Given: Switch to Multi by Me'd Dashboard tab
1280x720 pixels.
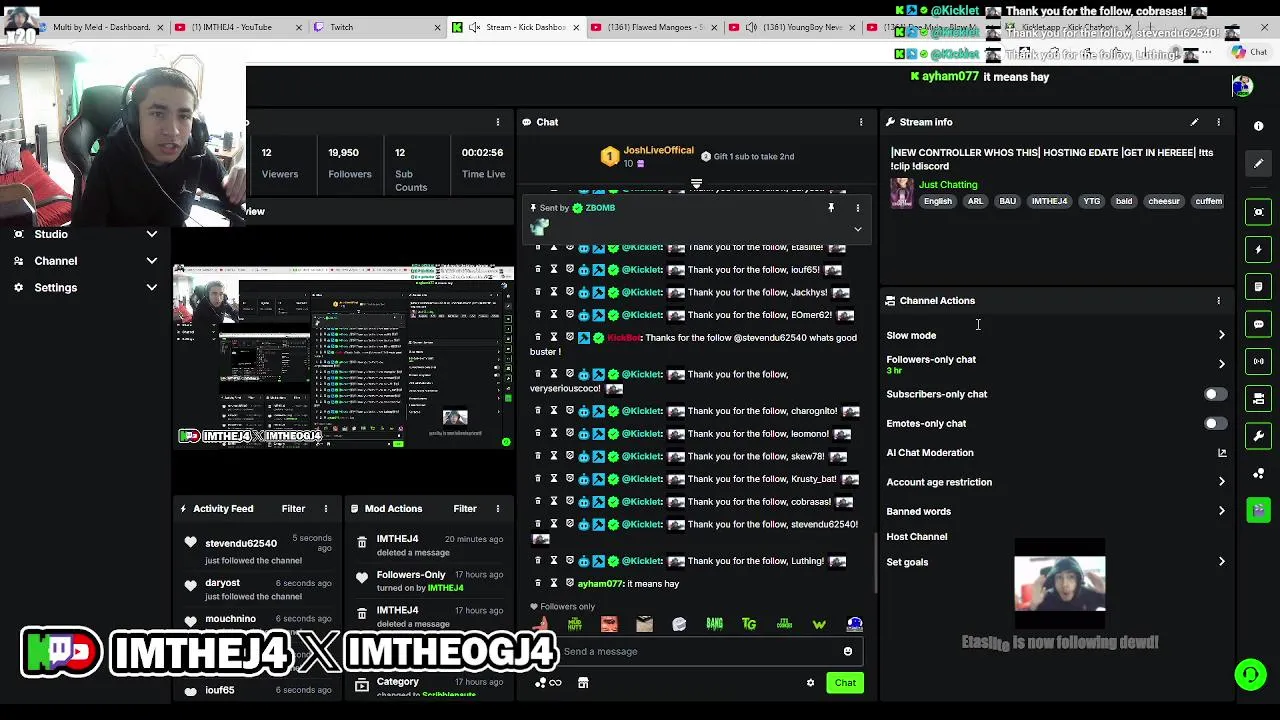Looking at the screenshot, I should [x=100, y=27].
